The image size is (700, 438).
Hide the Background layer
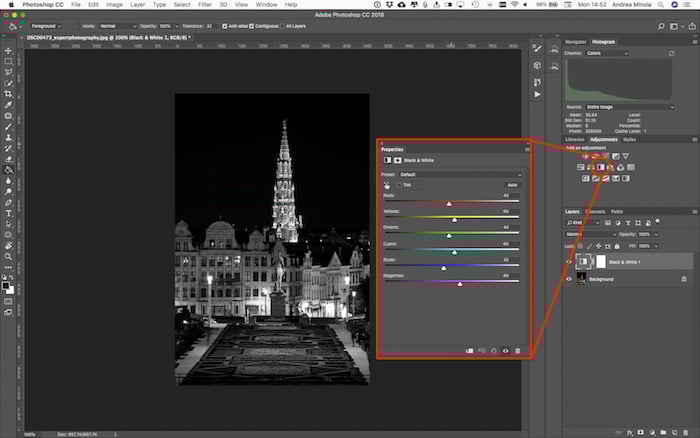coord(569,279)
